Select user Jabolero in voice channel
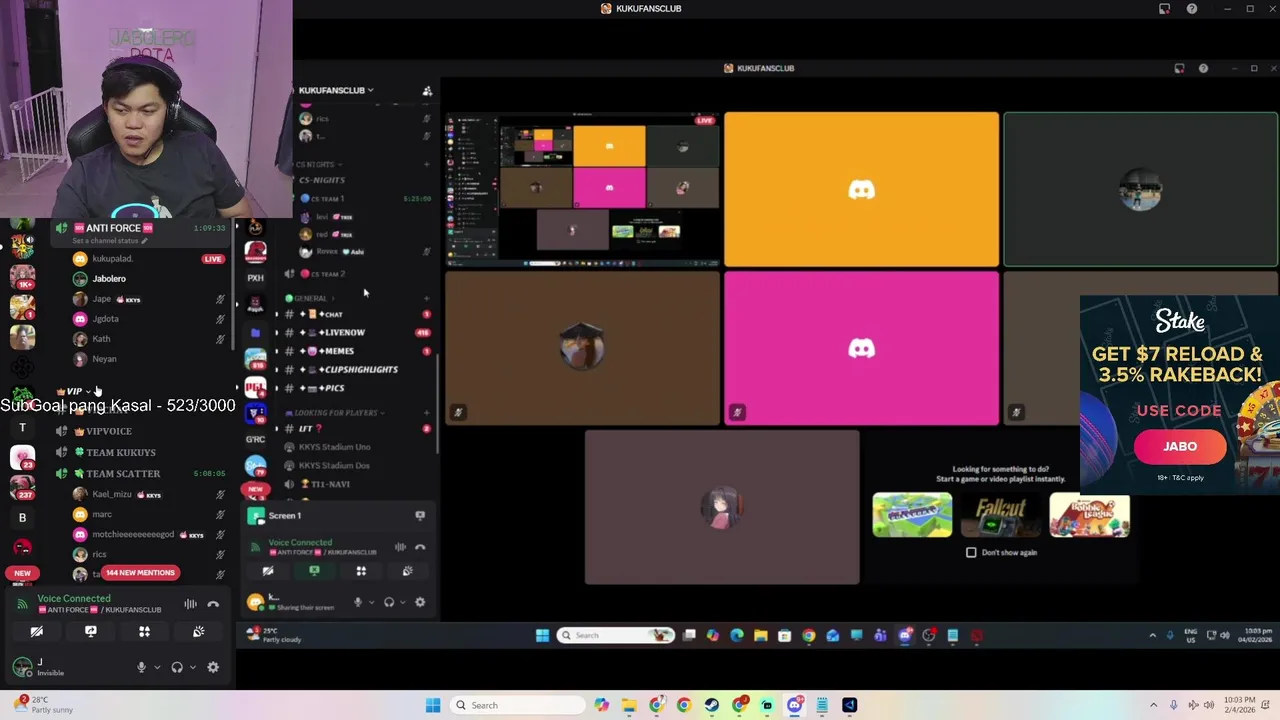Image resolution: width=1280 pixels, height=720 pixels. (109, 279)
